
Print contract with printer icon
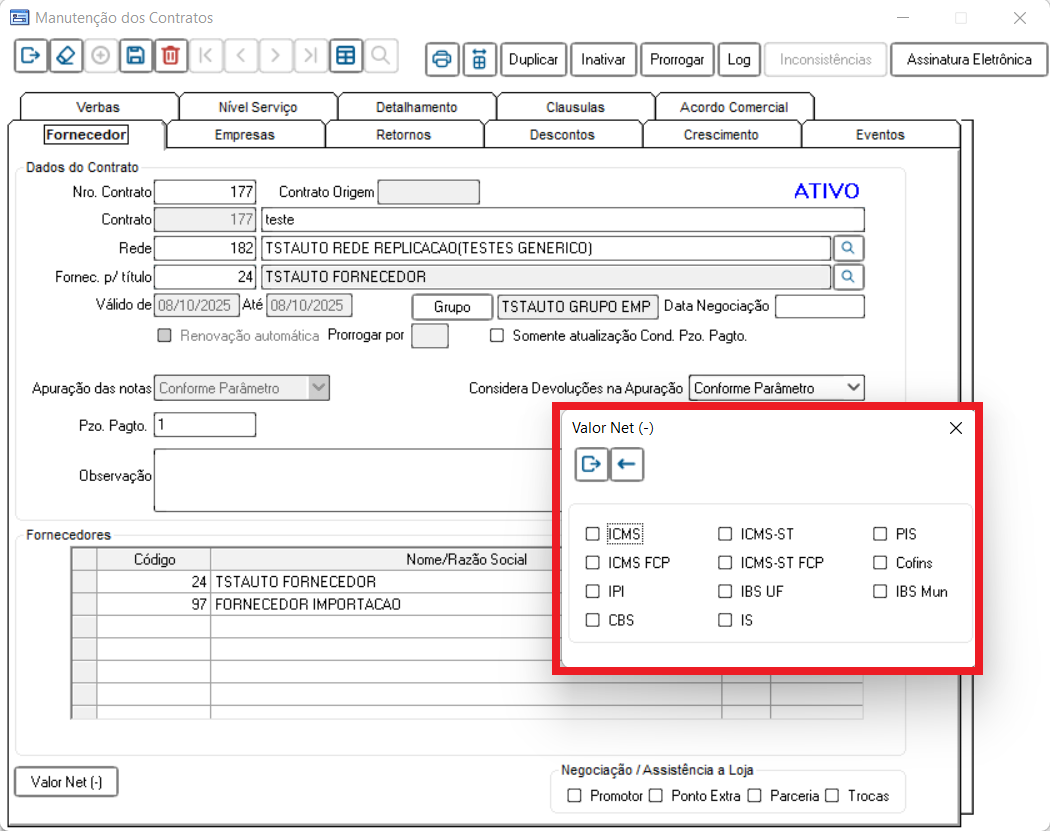point(442,60)
